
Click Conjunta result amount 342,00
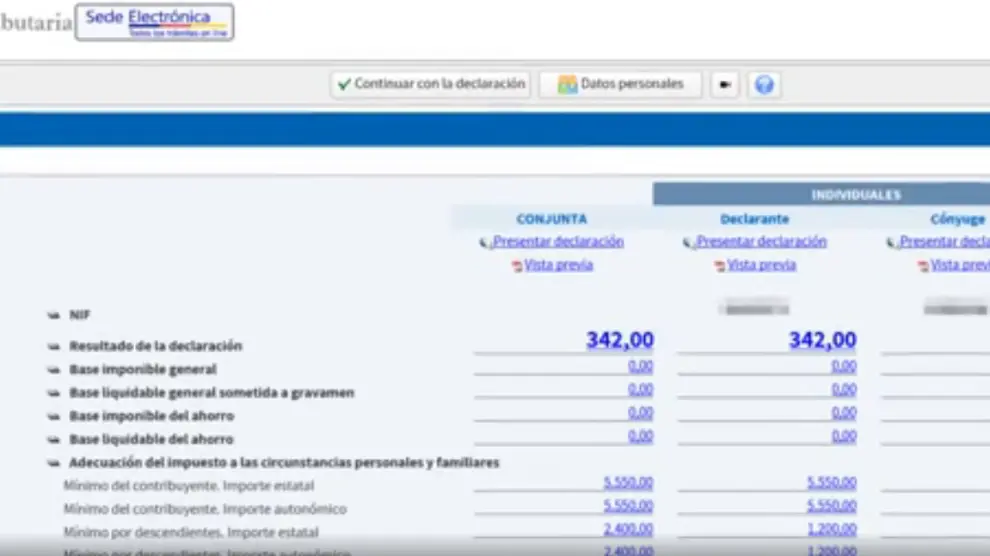pos(619,341)
